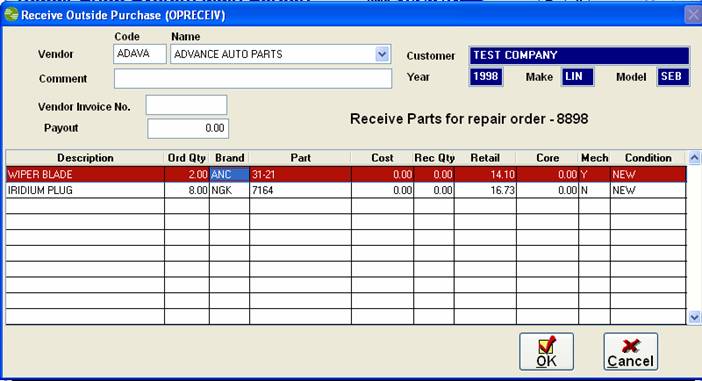Click the ANC brand cell

click(229, 174)
